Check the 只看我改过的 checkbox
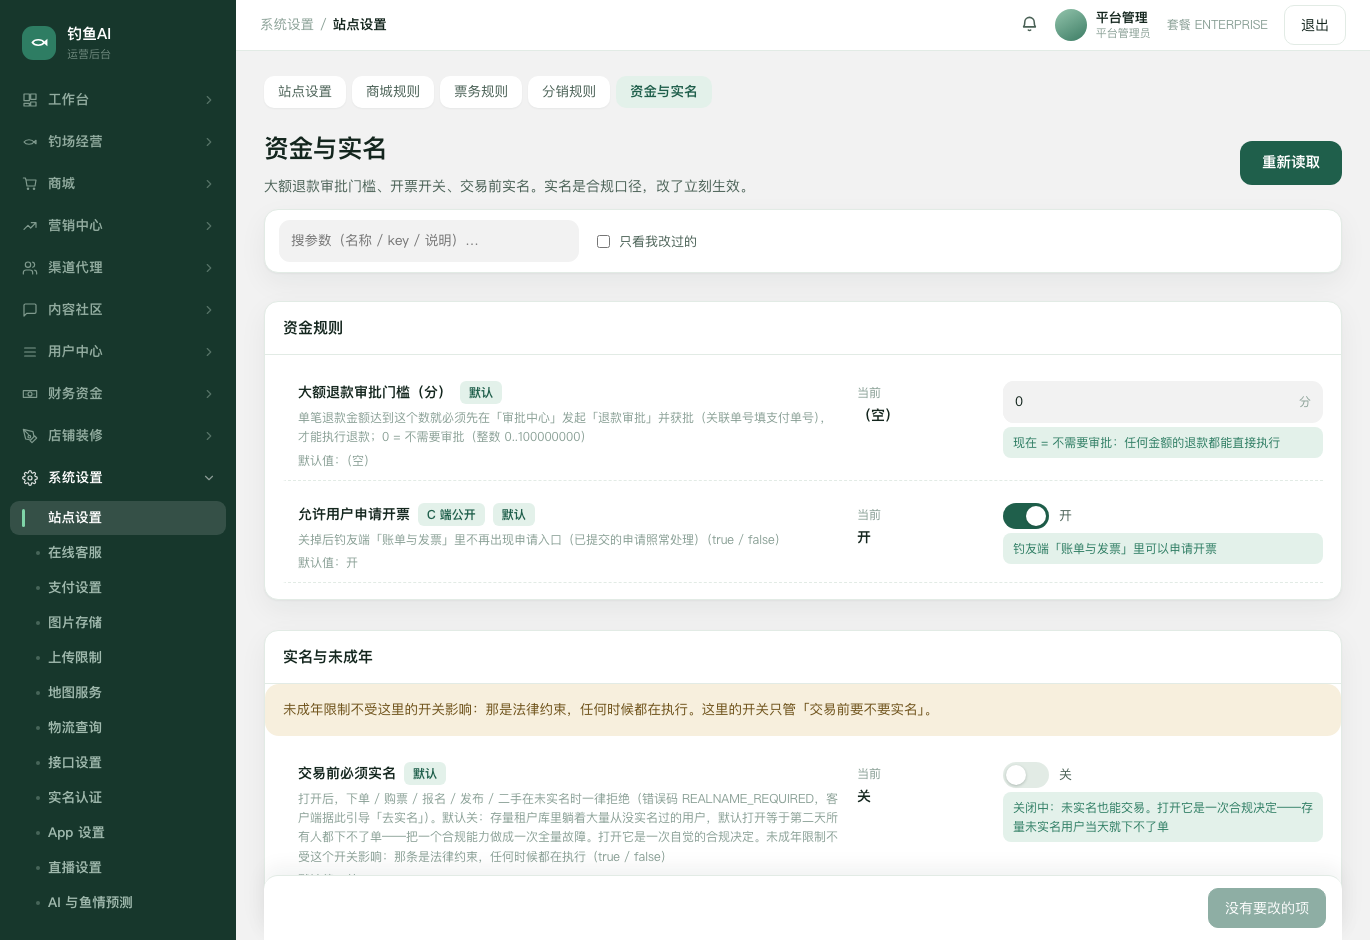This screenshot has width=1370, height=940. tap(603, 241)
